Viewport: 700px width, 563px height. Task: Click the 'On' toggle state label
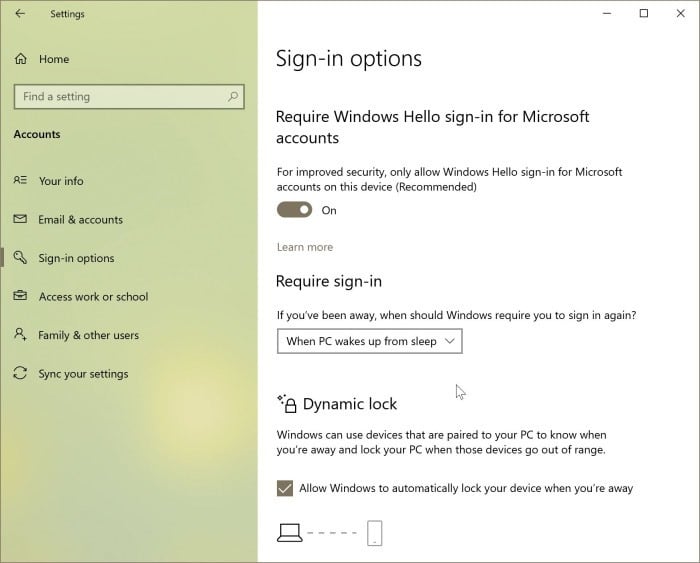(x=329, y=210)
